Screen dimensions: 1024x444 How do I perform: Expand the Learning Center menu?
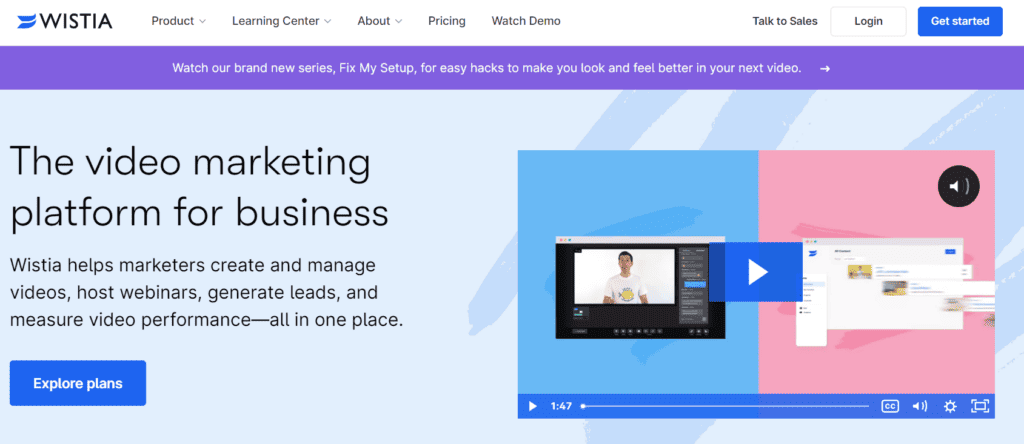[281, 21]
